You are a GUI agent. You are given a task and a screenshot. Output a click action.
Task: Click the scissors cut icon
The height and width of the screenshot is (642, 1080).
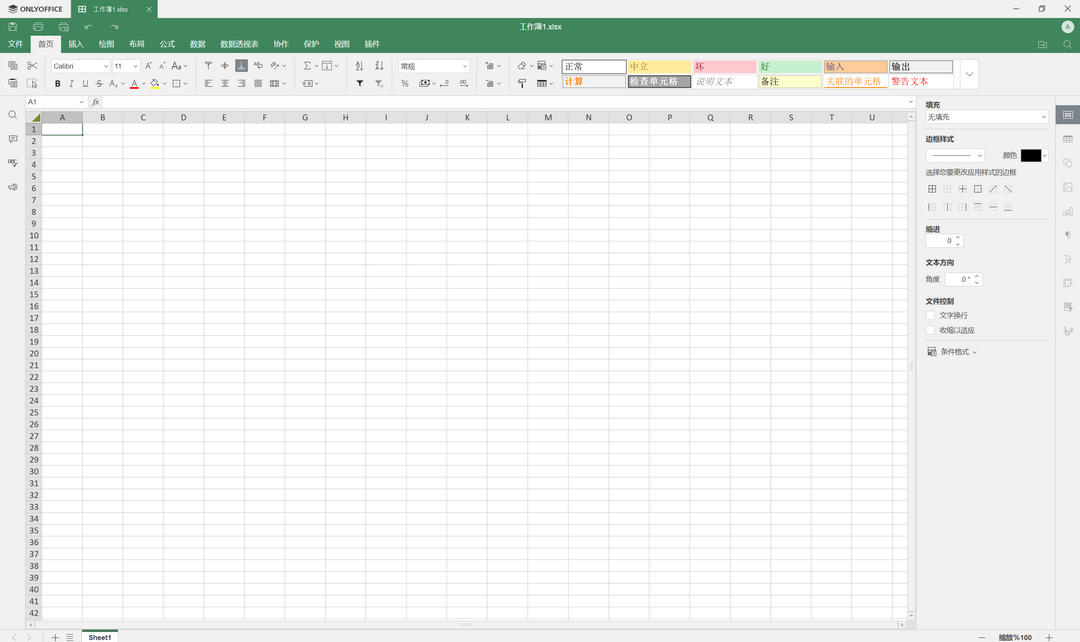[x=32, y=66]
